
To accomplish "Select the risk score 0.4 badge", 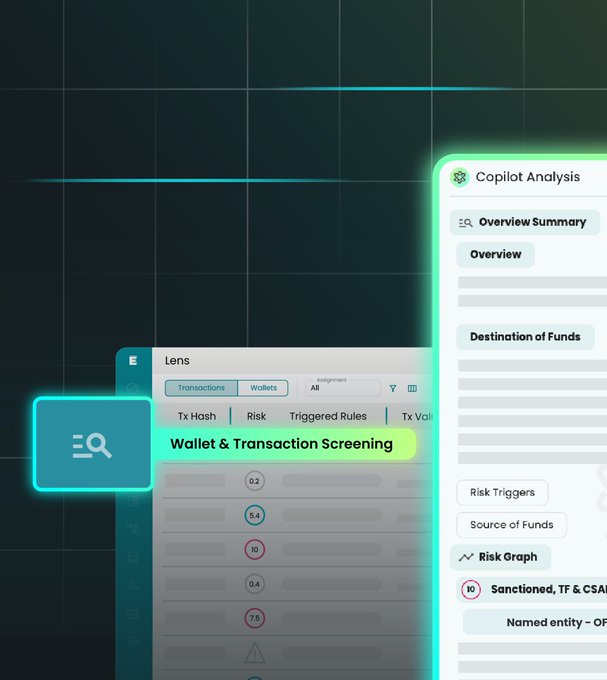I will 255,584.
